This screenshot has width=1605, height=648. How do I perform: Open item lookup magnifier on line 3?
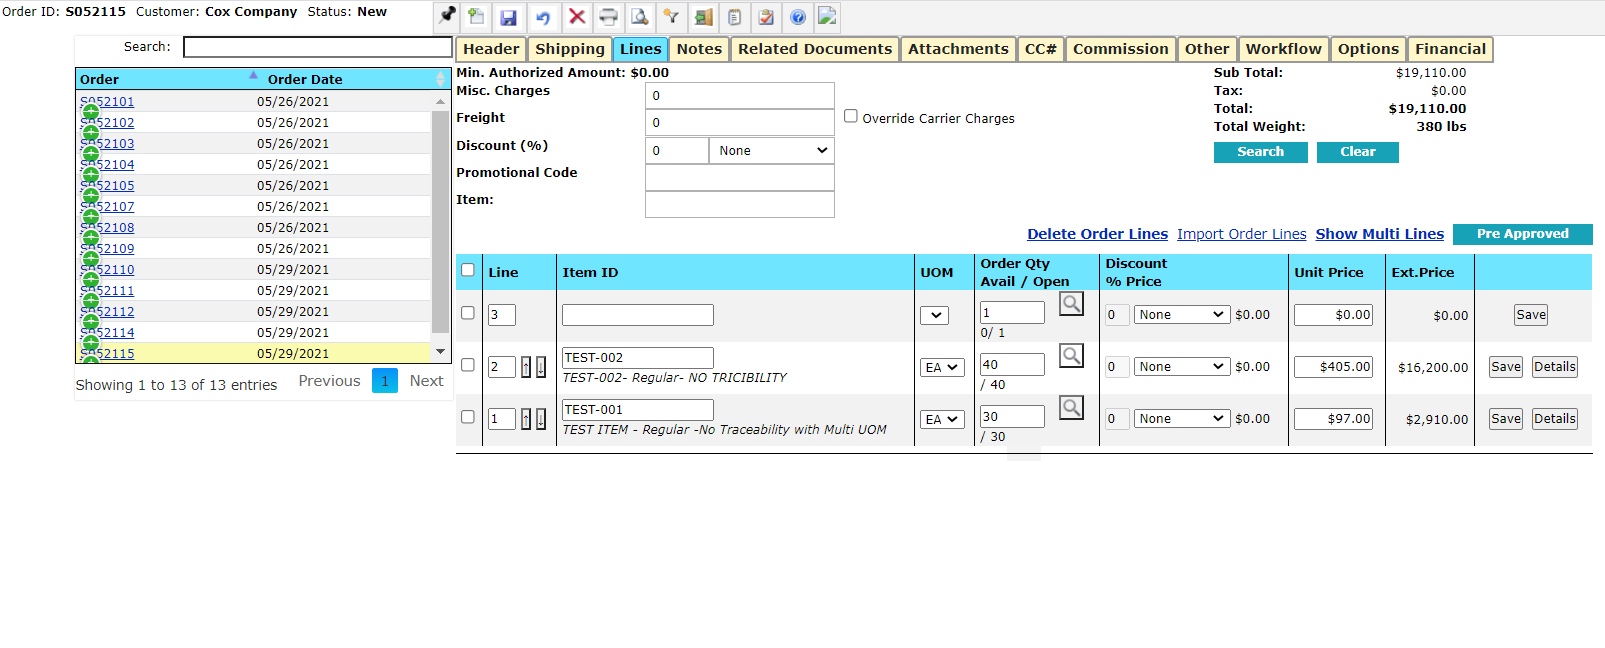[1071, 303]
